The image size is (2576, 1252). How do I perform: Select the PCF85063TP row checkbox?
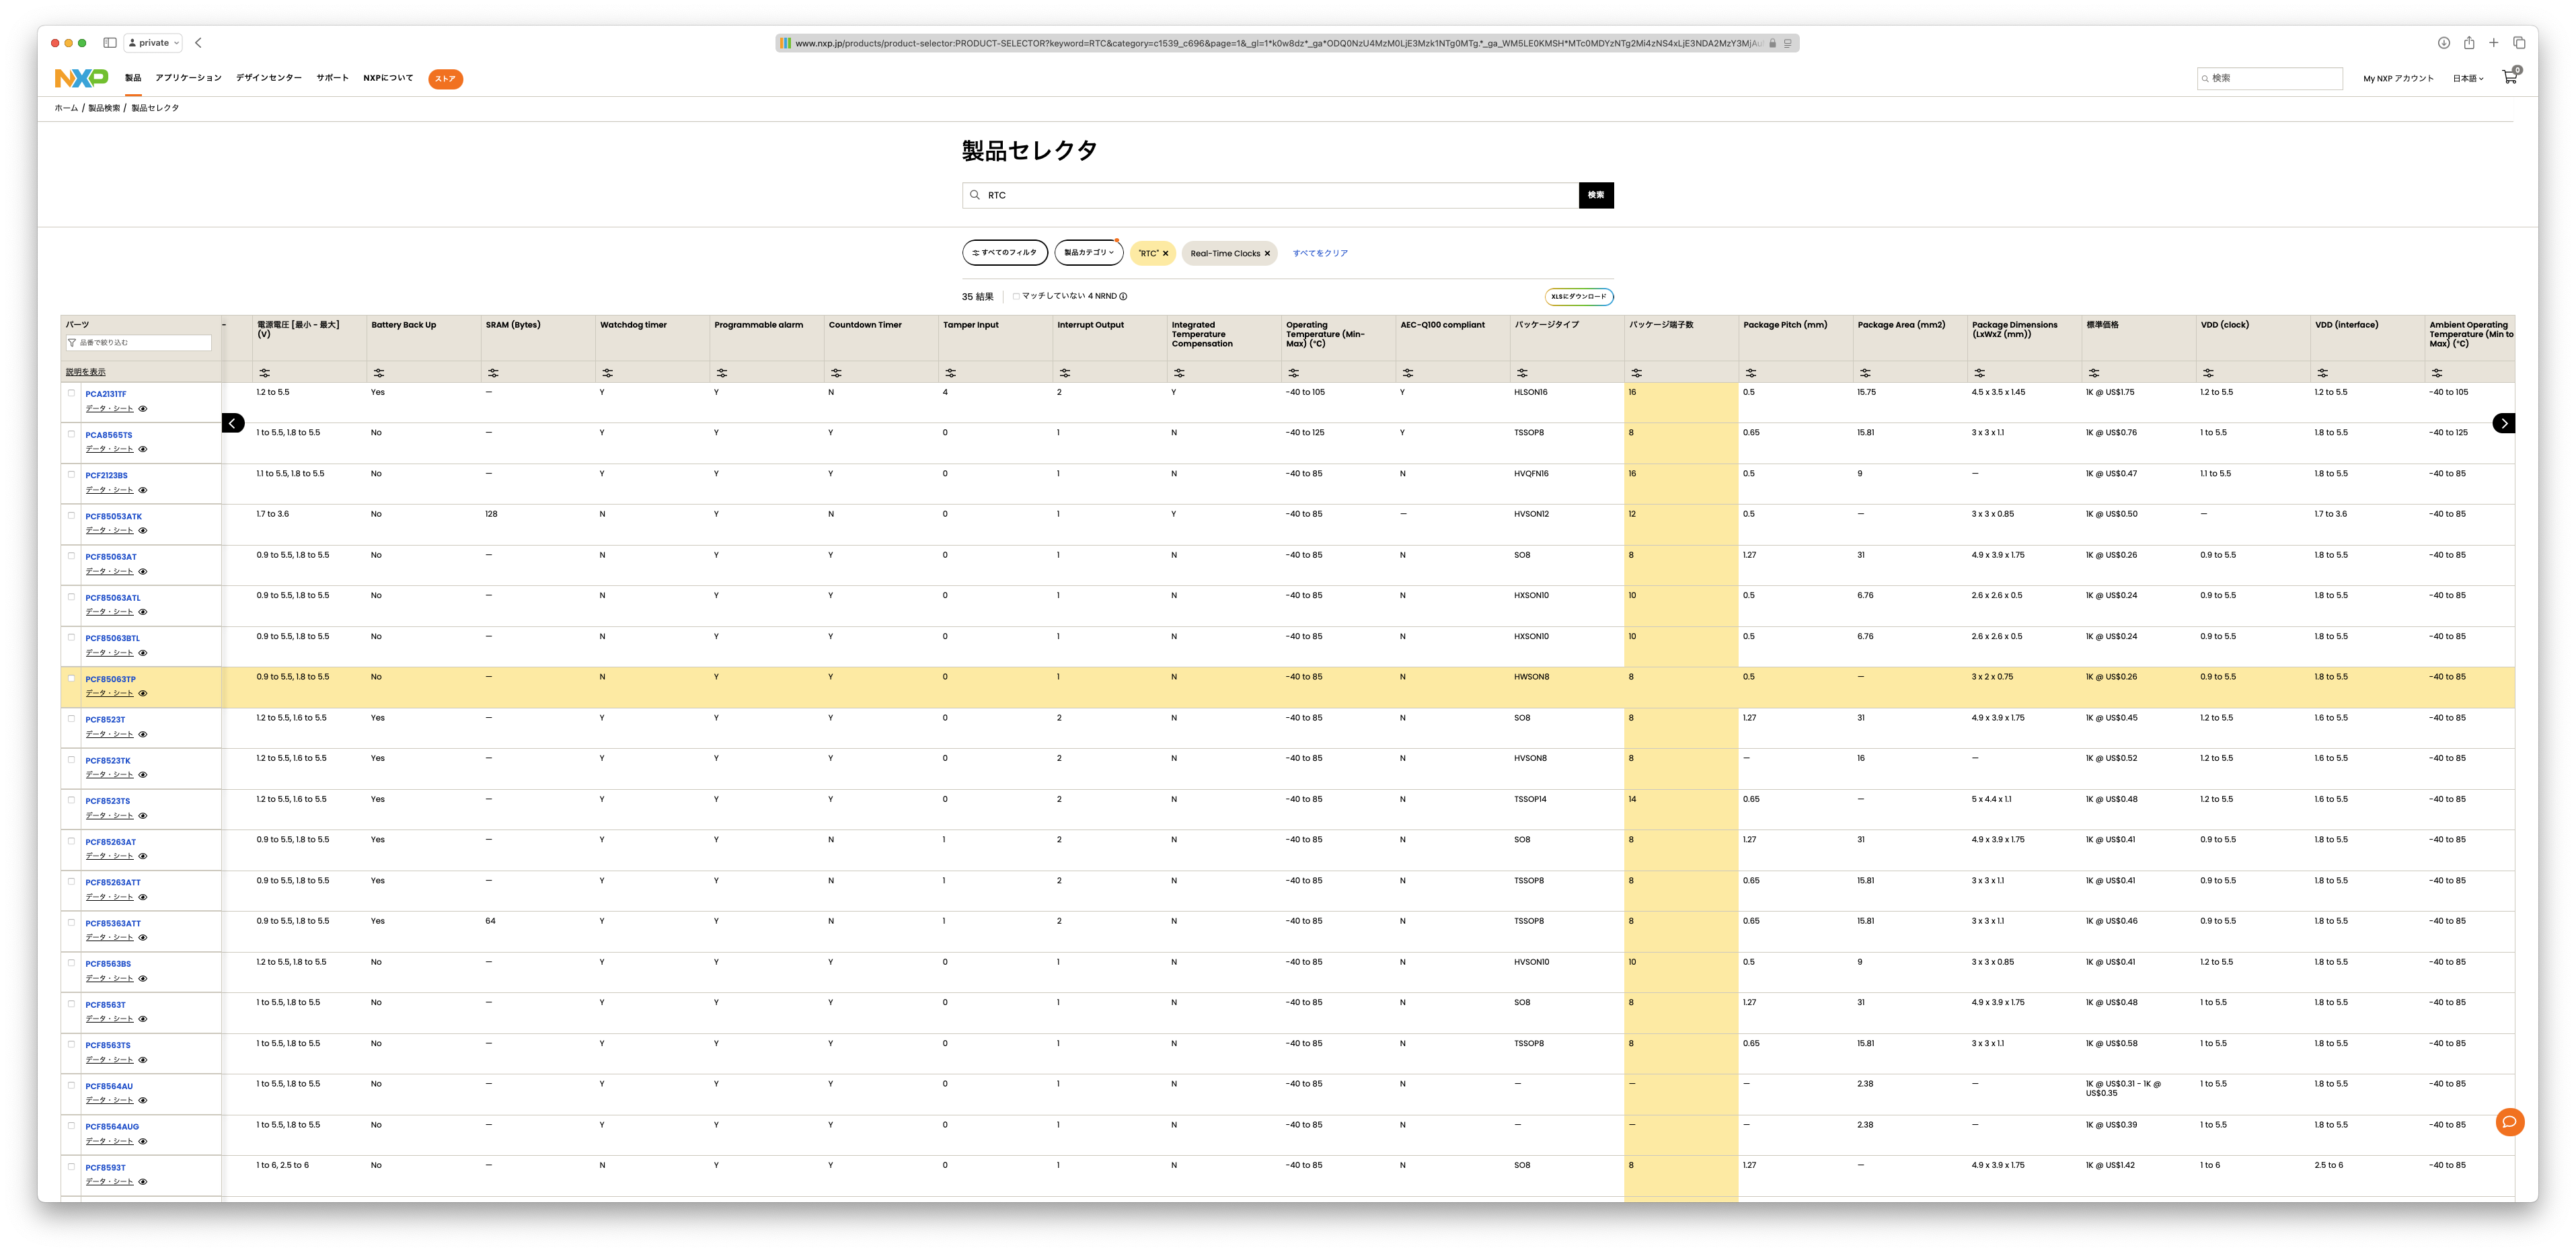(x=71, y=678)
